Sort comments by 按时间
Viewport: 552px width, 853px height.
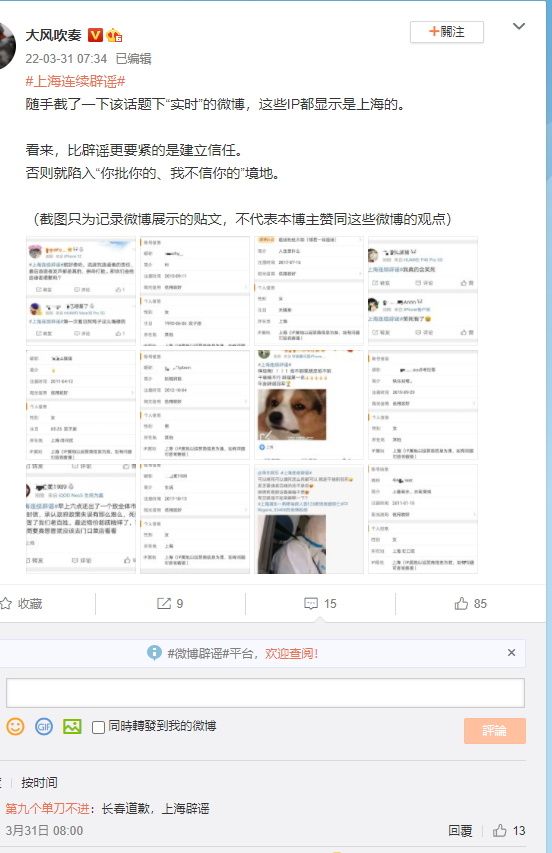(x=39, y=783)
